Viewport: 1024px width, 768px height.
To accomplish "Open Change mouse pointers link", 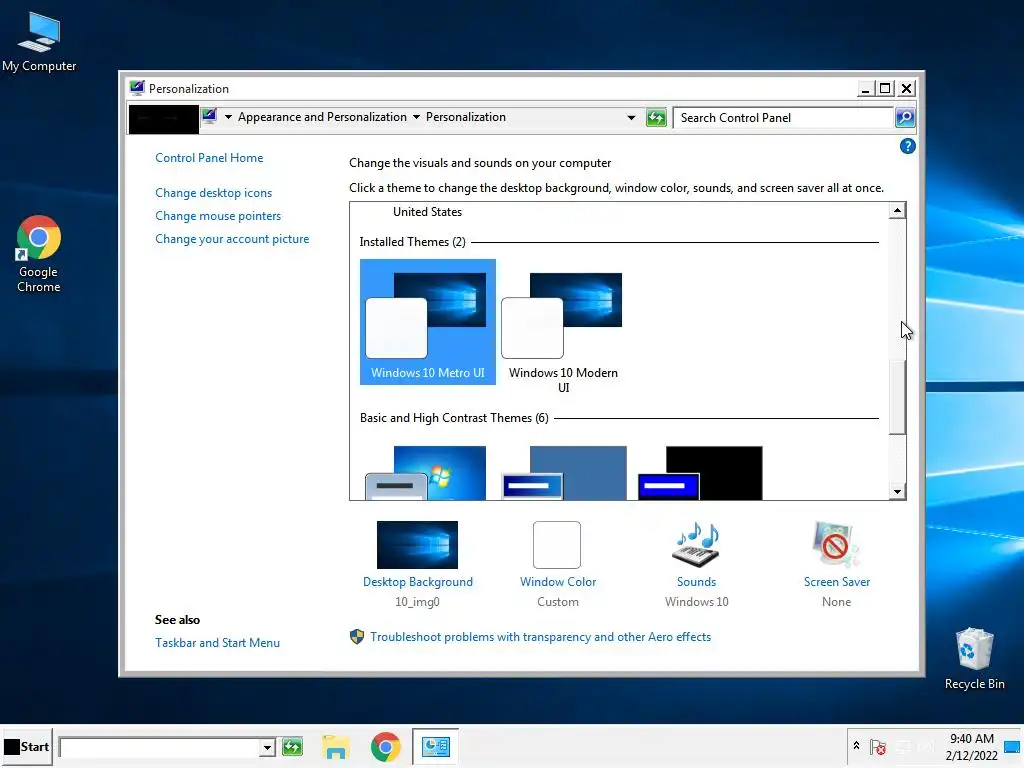I will 218,216.
